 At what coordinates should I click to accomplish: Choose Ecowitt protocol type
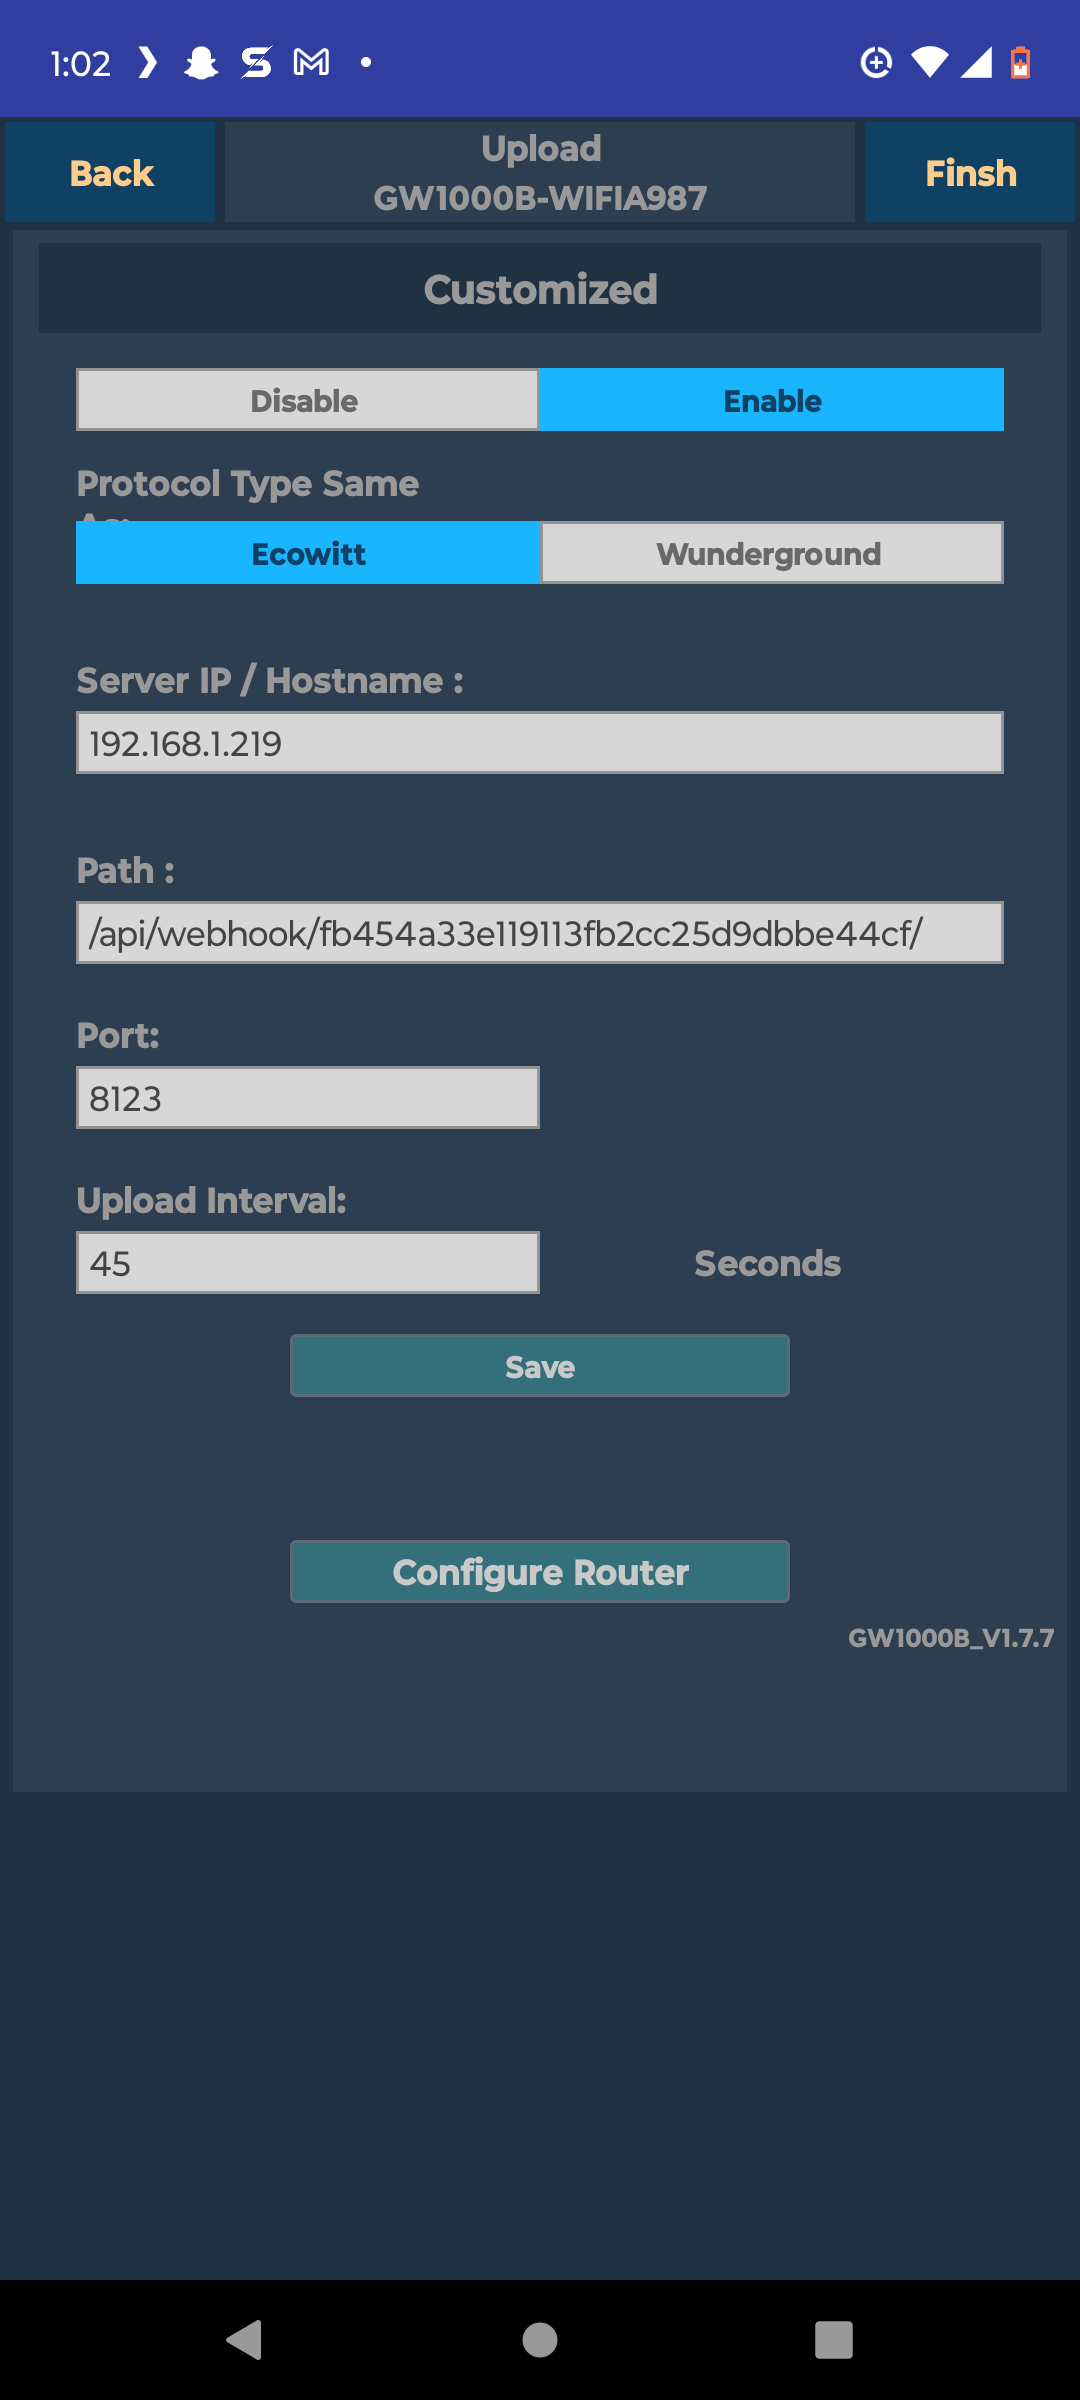coord(308,553)
